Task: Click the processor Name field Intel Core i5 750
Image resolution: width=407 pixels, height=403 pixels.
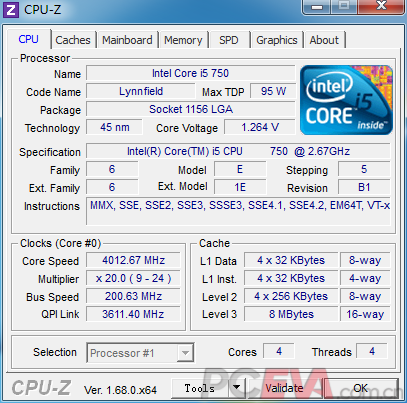Action: pos(190,73)
